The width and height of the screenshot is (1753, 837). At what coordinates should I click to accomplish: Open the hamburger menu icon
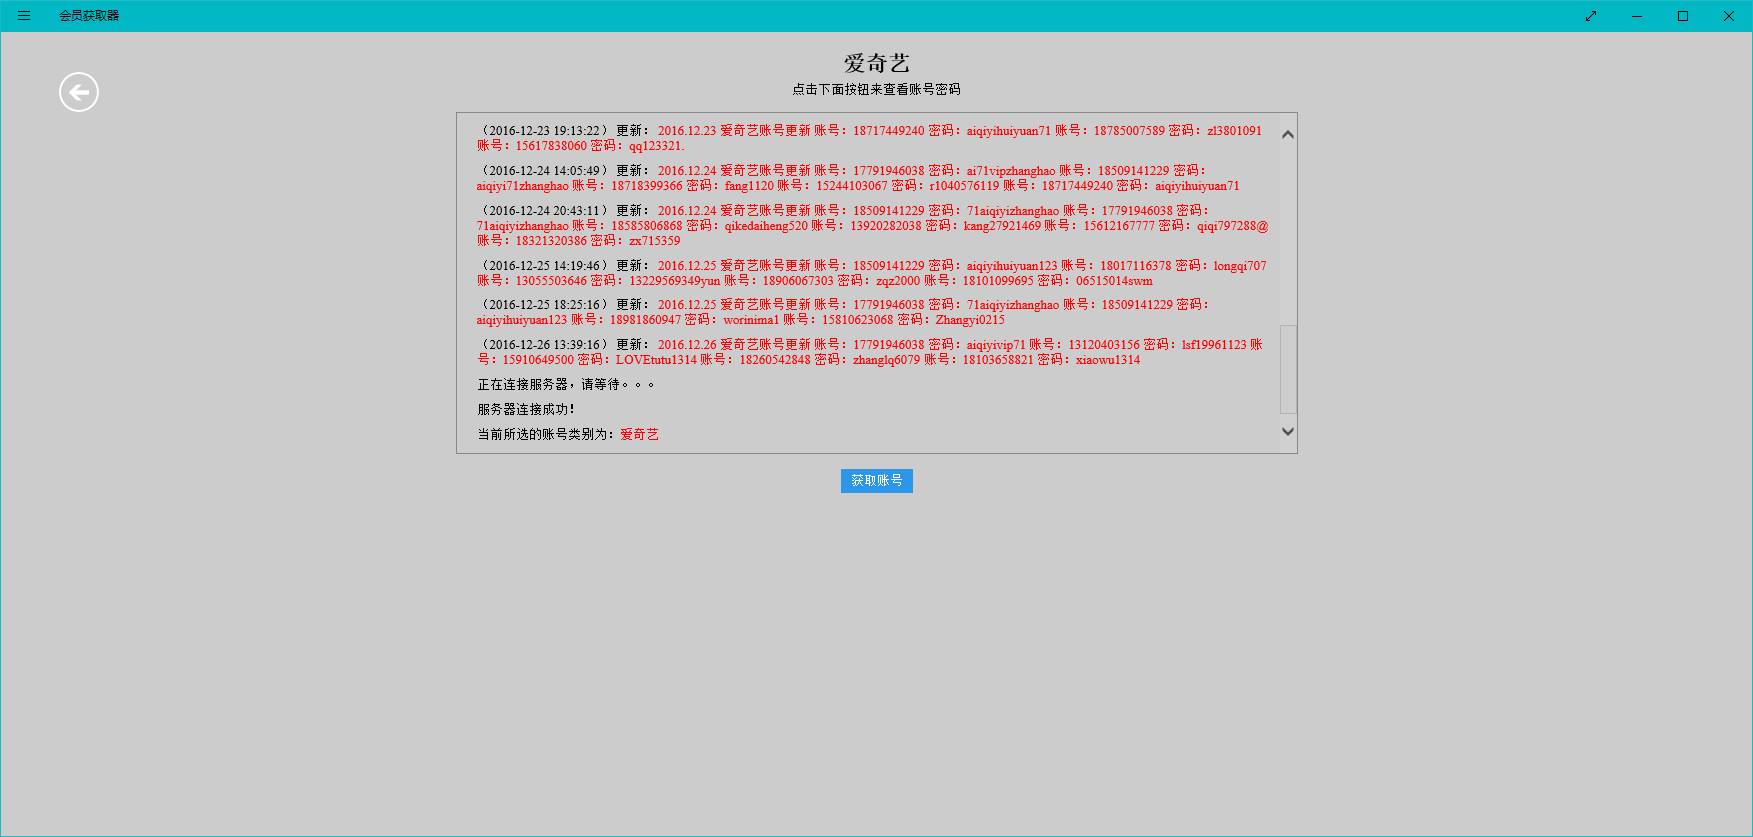coord(24,16)
